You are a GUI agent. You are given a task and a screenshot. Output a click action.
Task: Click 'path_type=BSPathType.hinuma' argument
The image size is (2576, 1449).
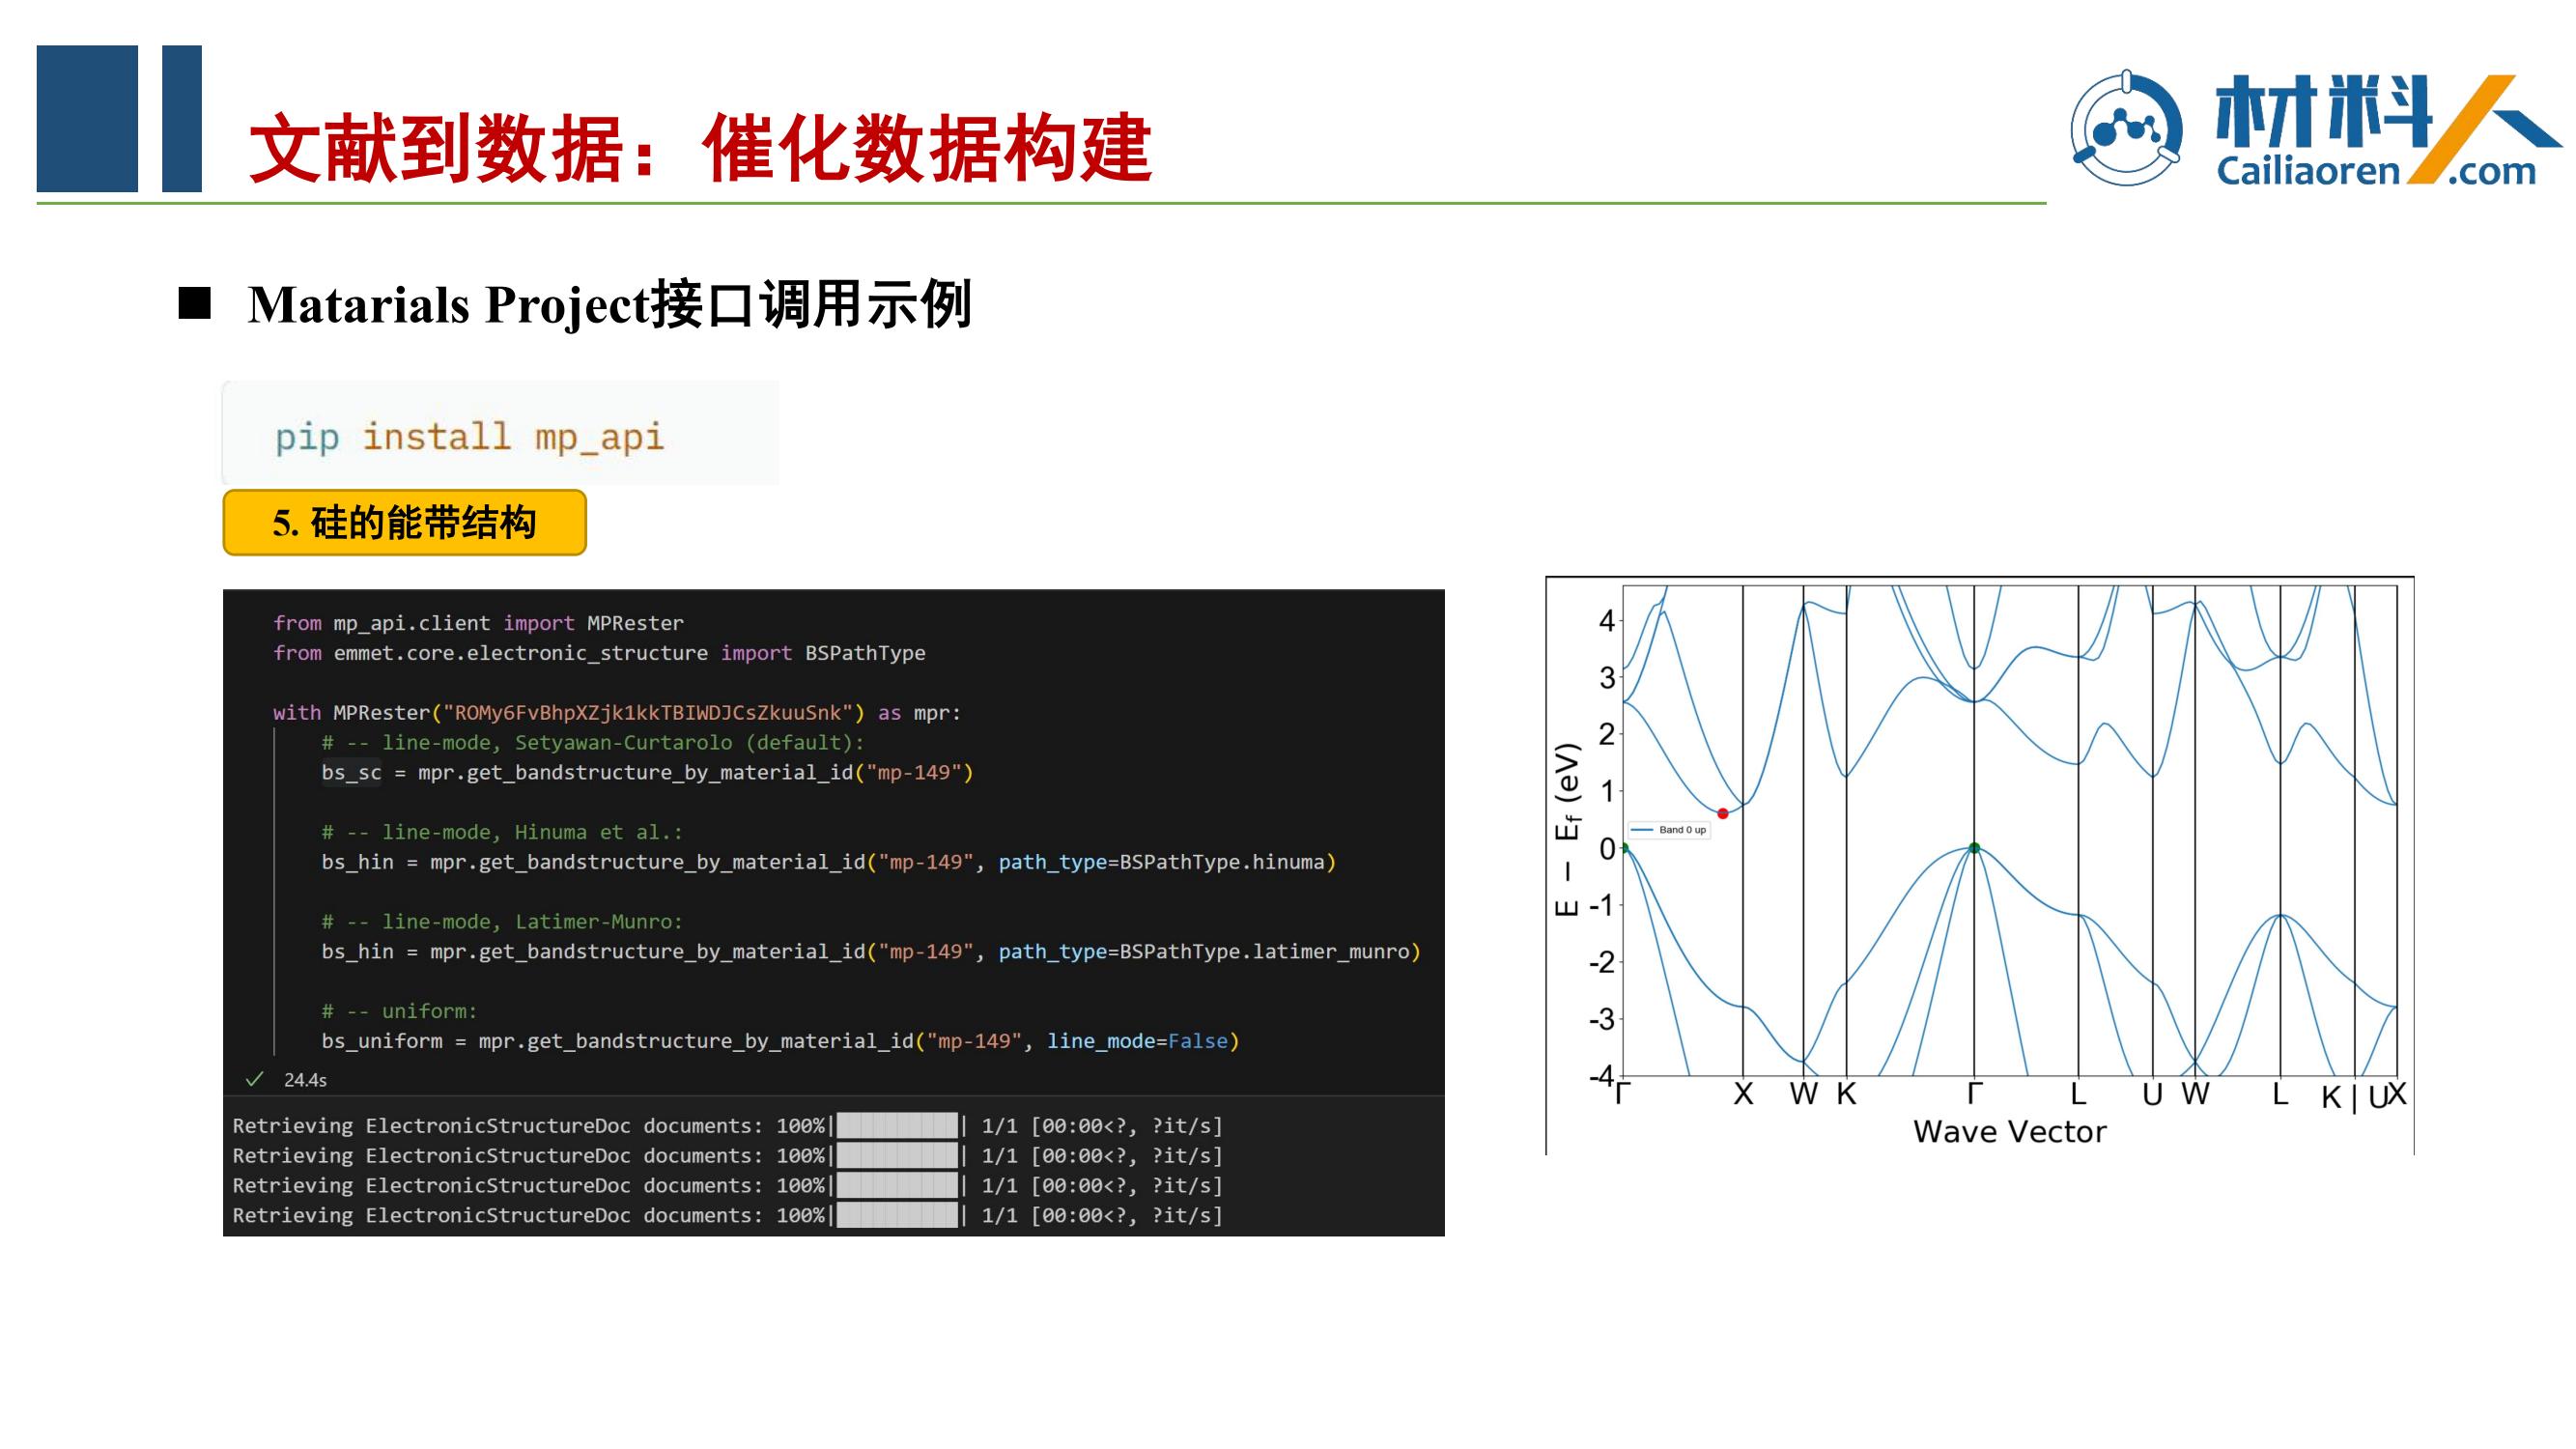point(1161,862)
